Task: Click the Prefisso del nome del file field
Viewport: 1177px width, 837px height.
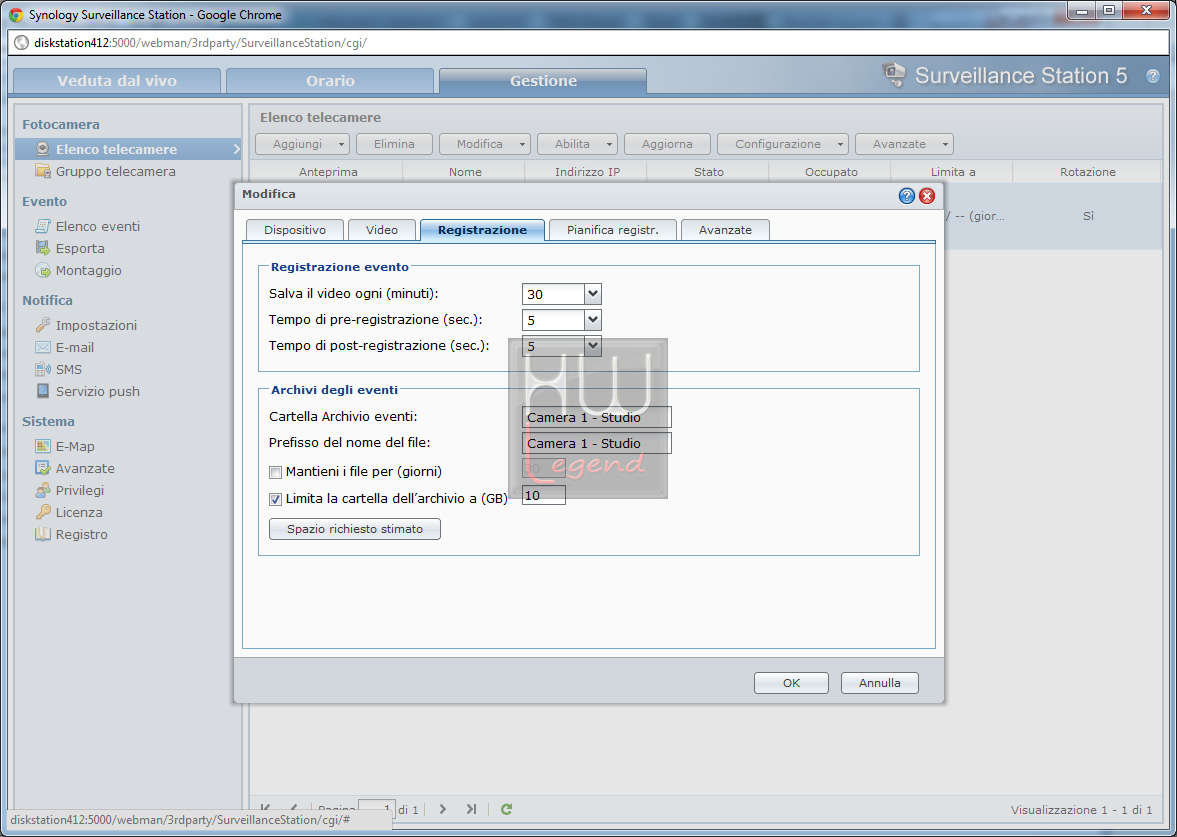Action: point(597,443)
